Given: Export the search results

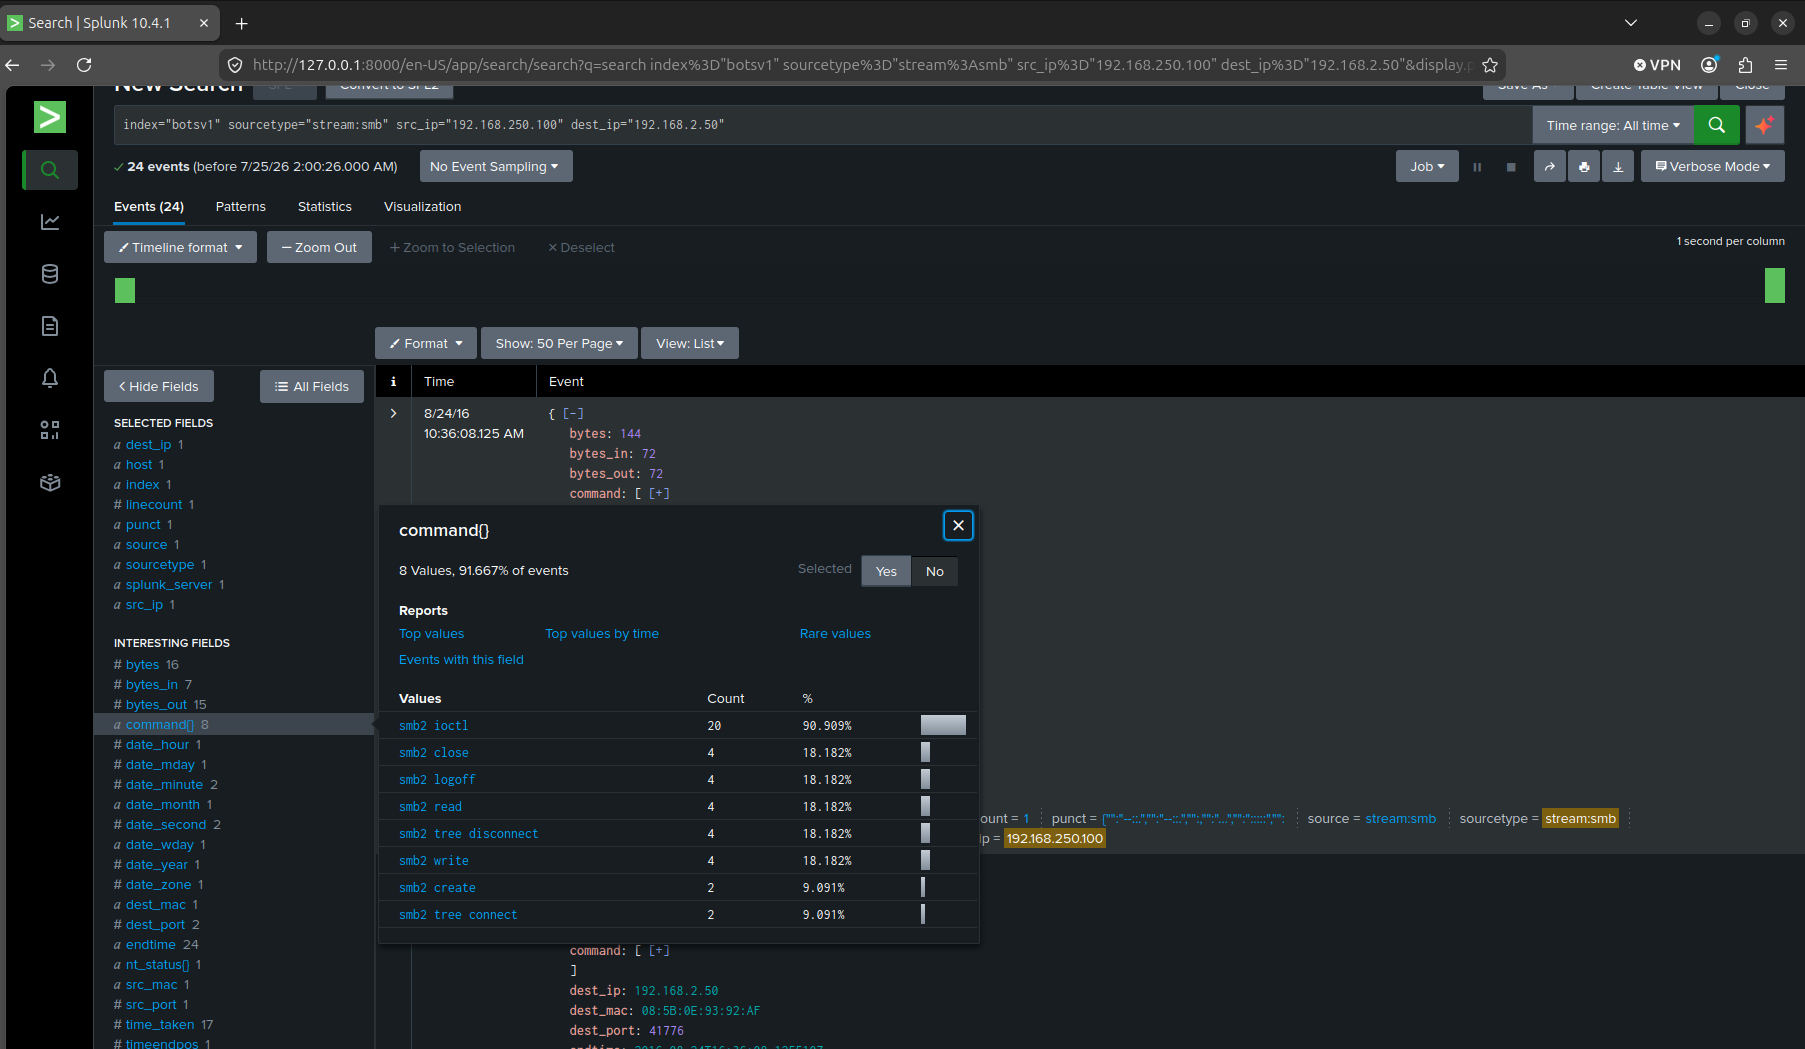Looking at the screenshot, I should 1618,167.
